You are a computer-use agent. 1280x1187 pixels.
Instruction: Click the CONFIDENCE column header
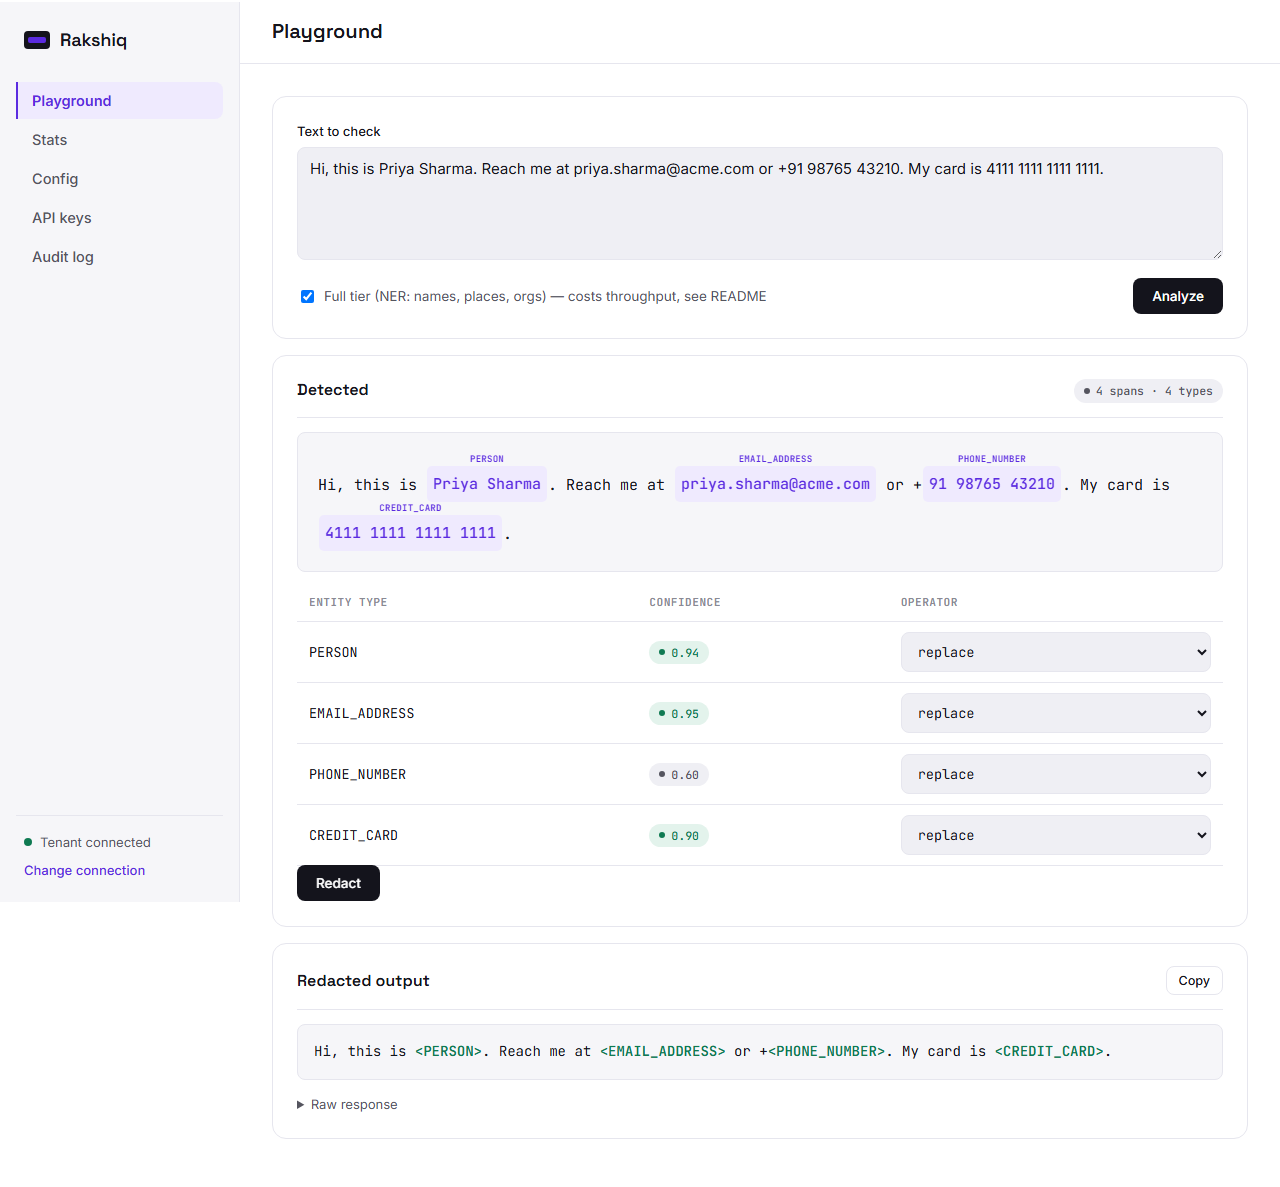tap(685, 602)
